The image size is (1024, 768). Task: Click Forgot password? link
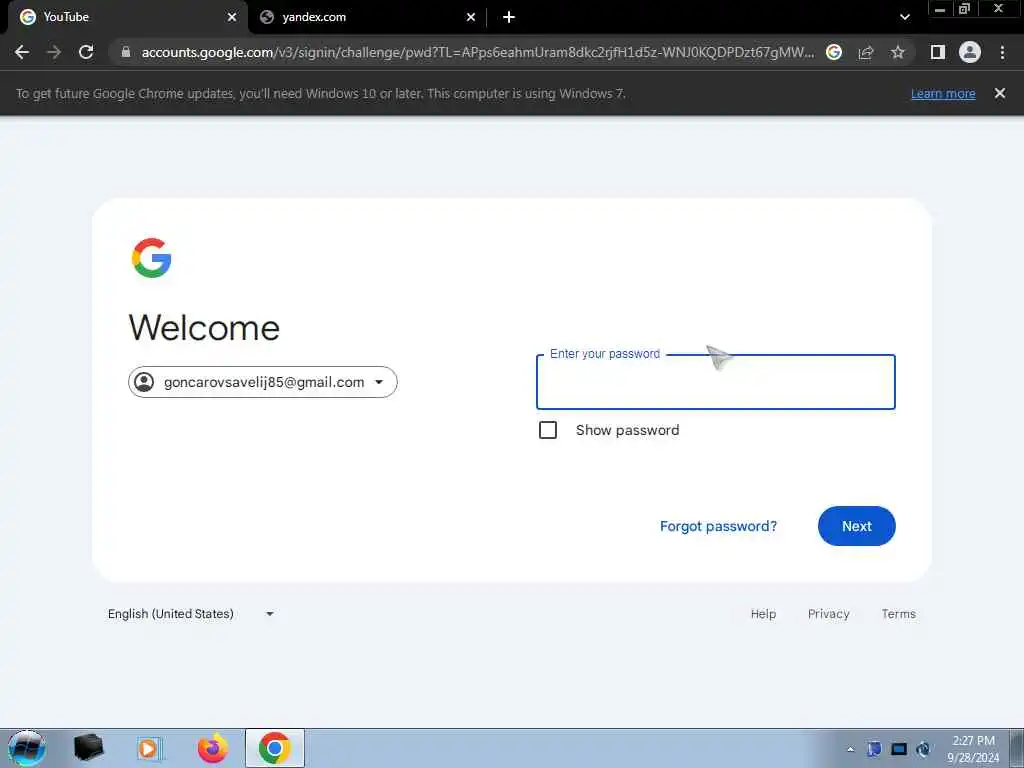(718, 526)
